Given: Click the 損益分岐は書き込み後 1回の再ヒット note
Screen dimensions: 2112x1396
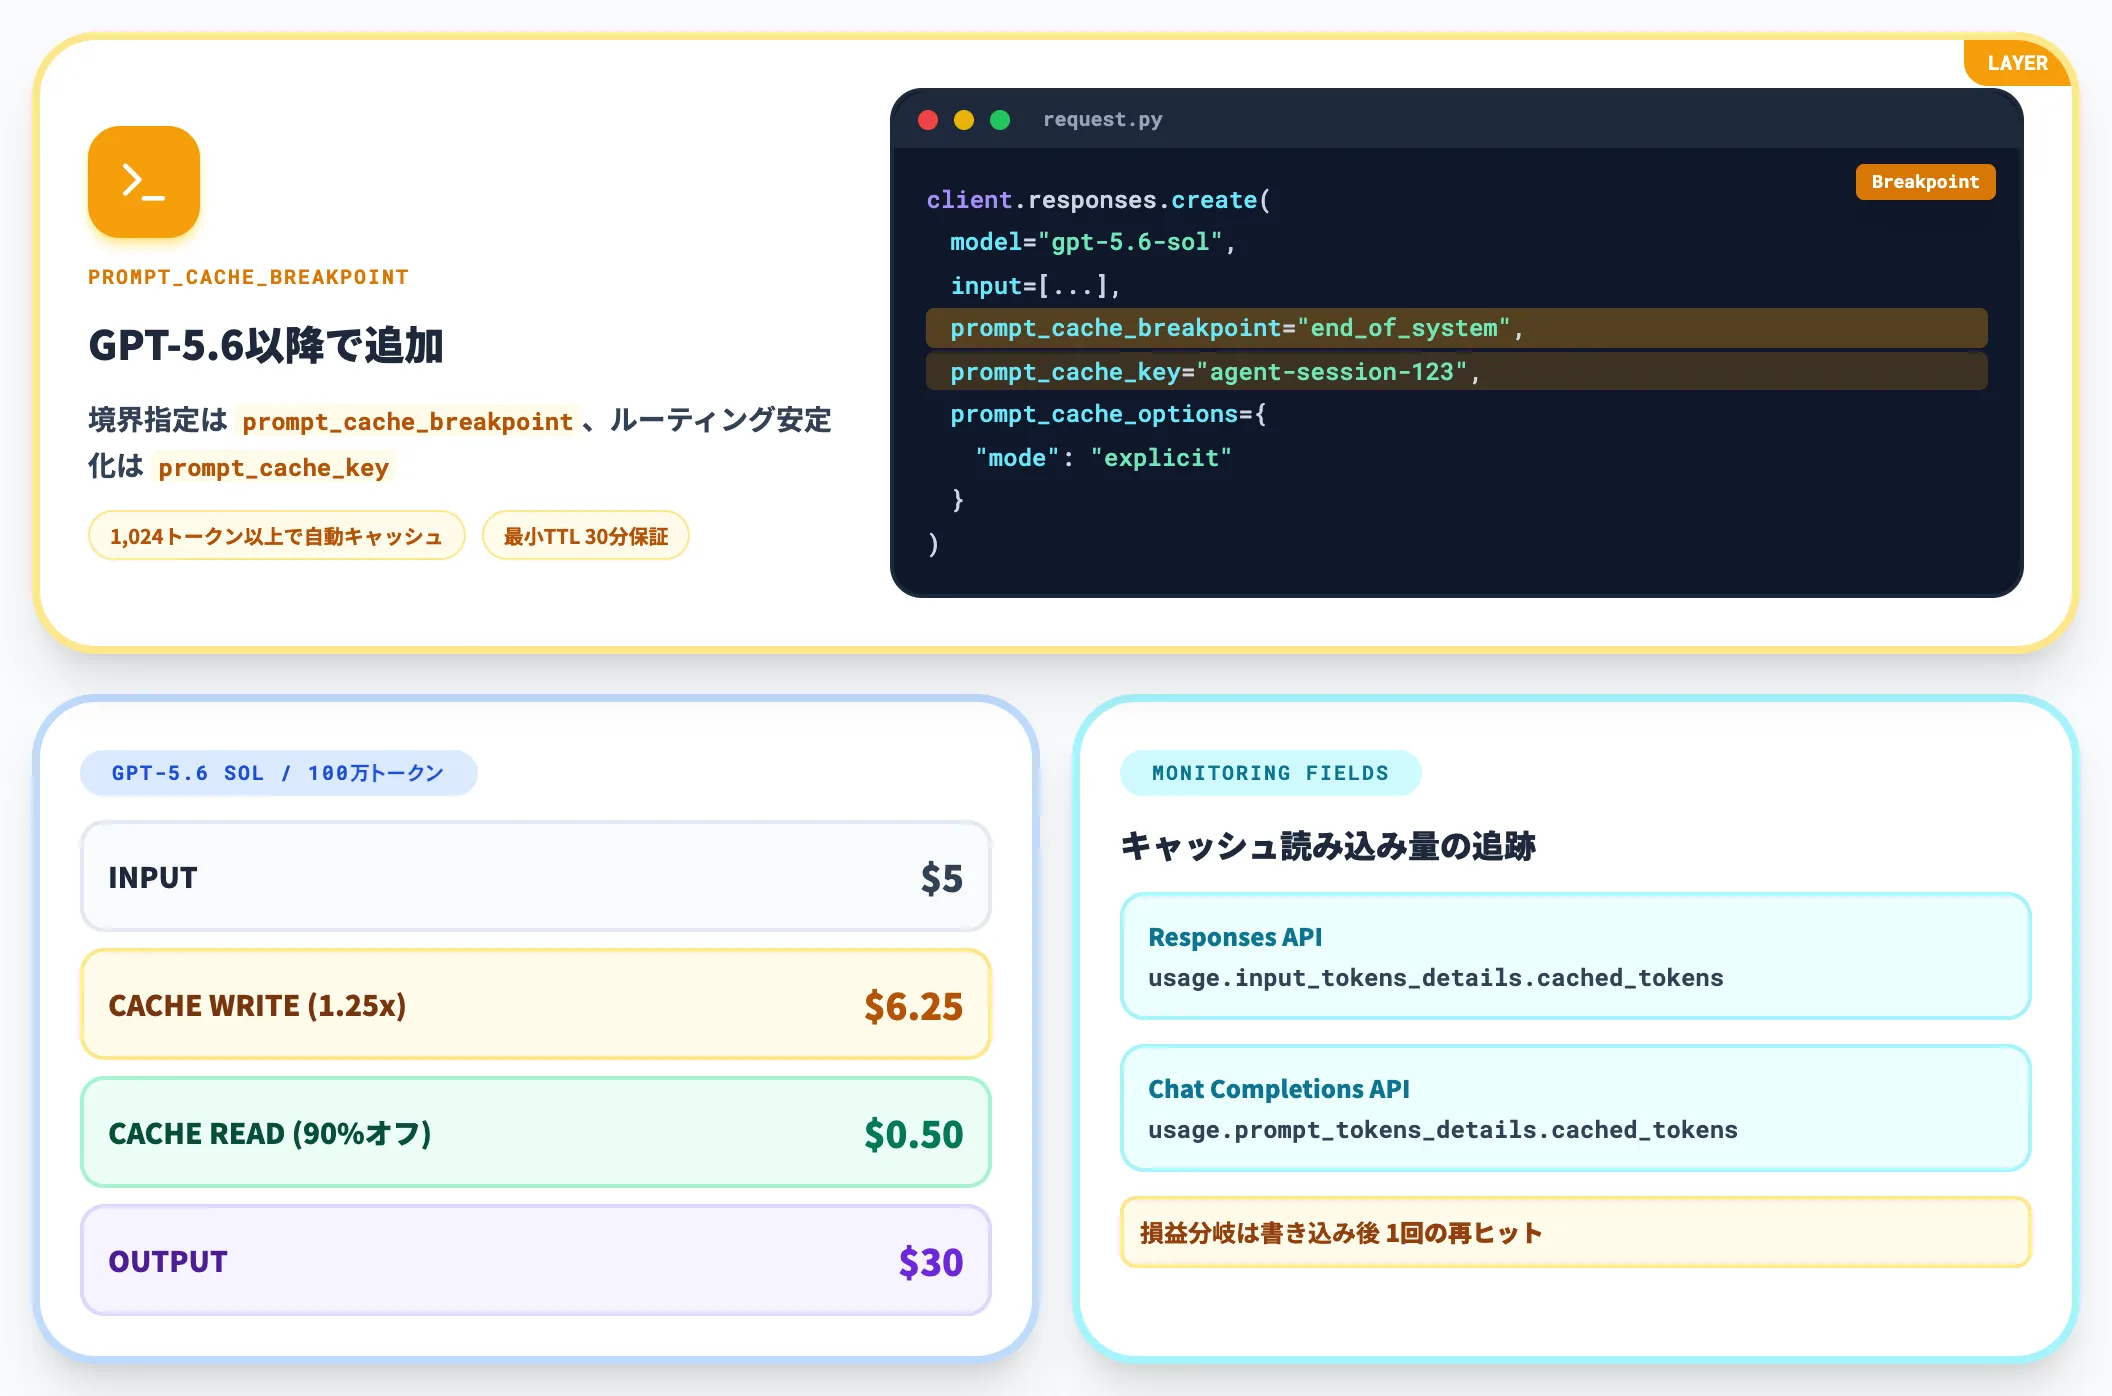Looking at the screenshot, I should tap(1575, 1233).
